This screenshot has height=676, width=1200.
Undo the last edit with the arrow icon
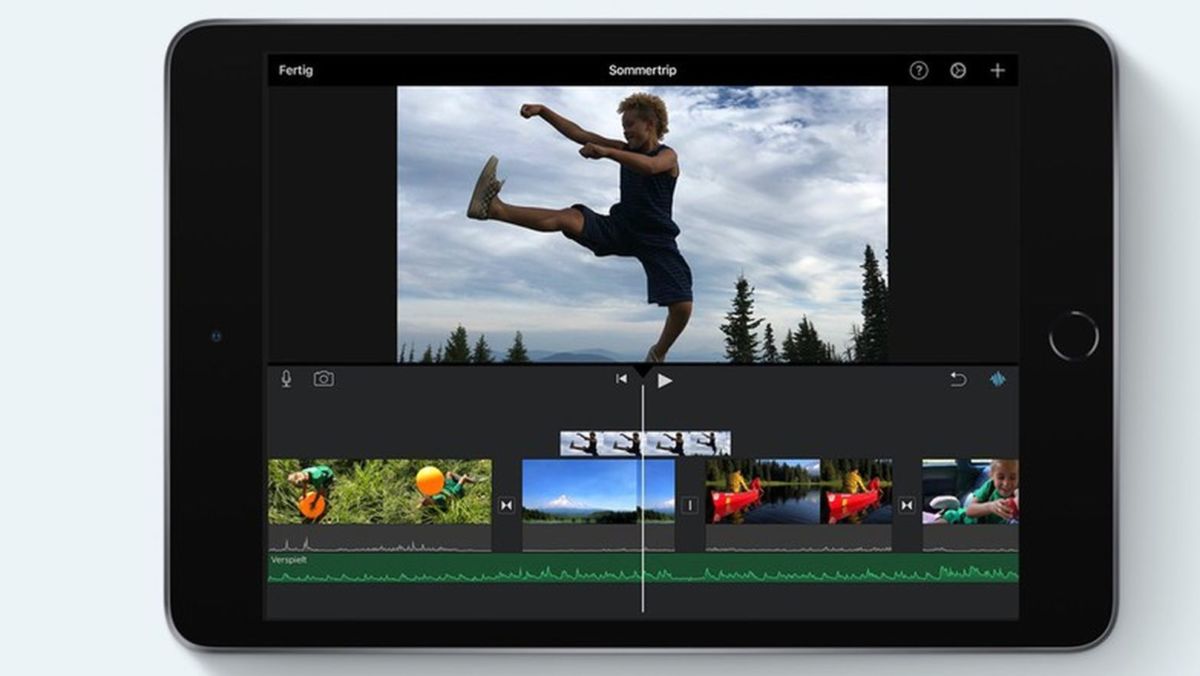click(958, 379)
